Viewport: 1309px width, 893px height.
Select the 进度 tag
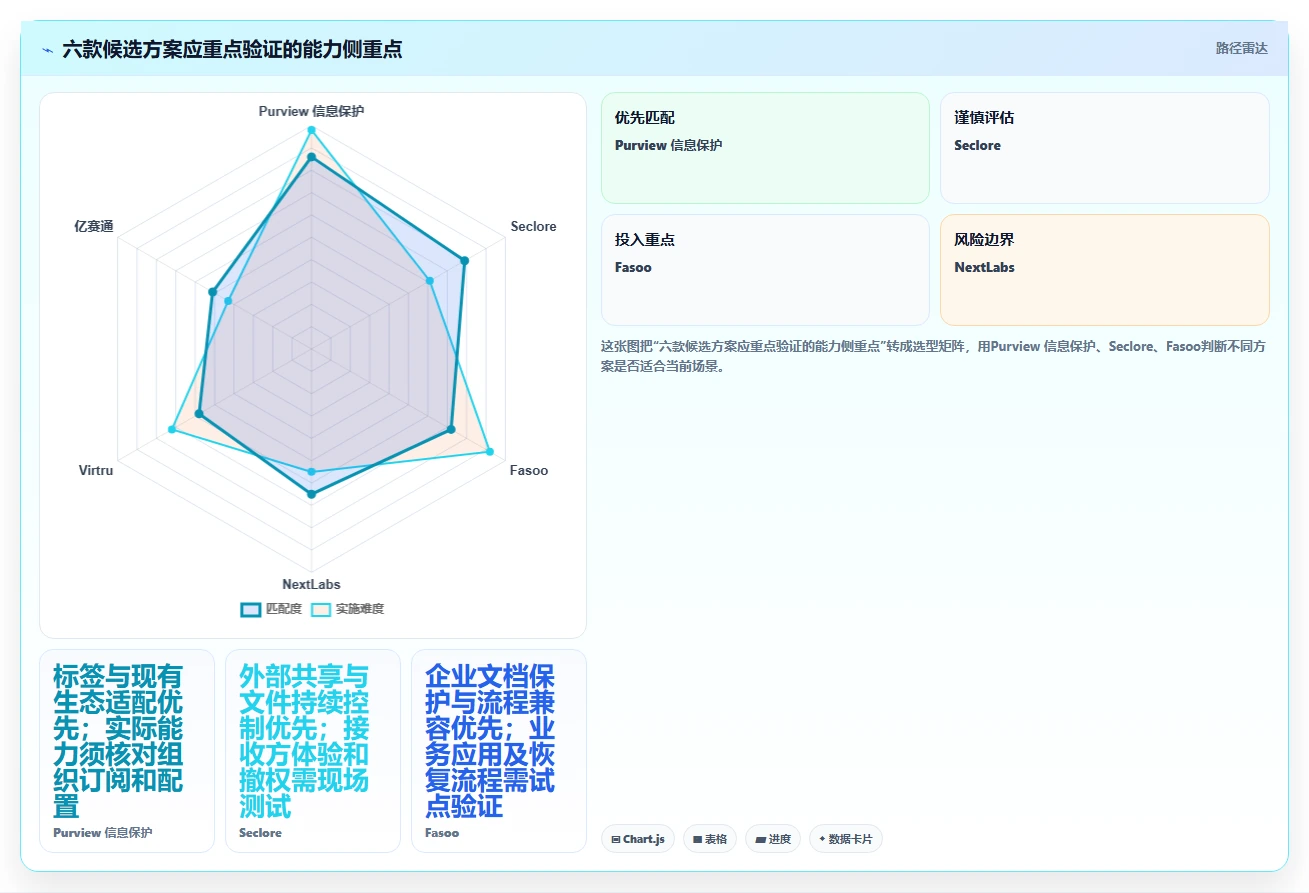pyautogui.click(x=773, y=839)
